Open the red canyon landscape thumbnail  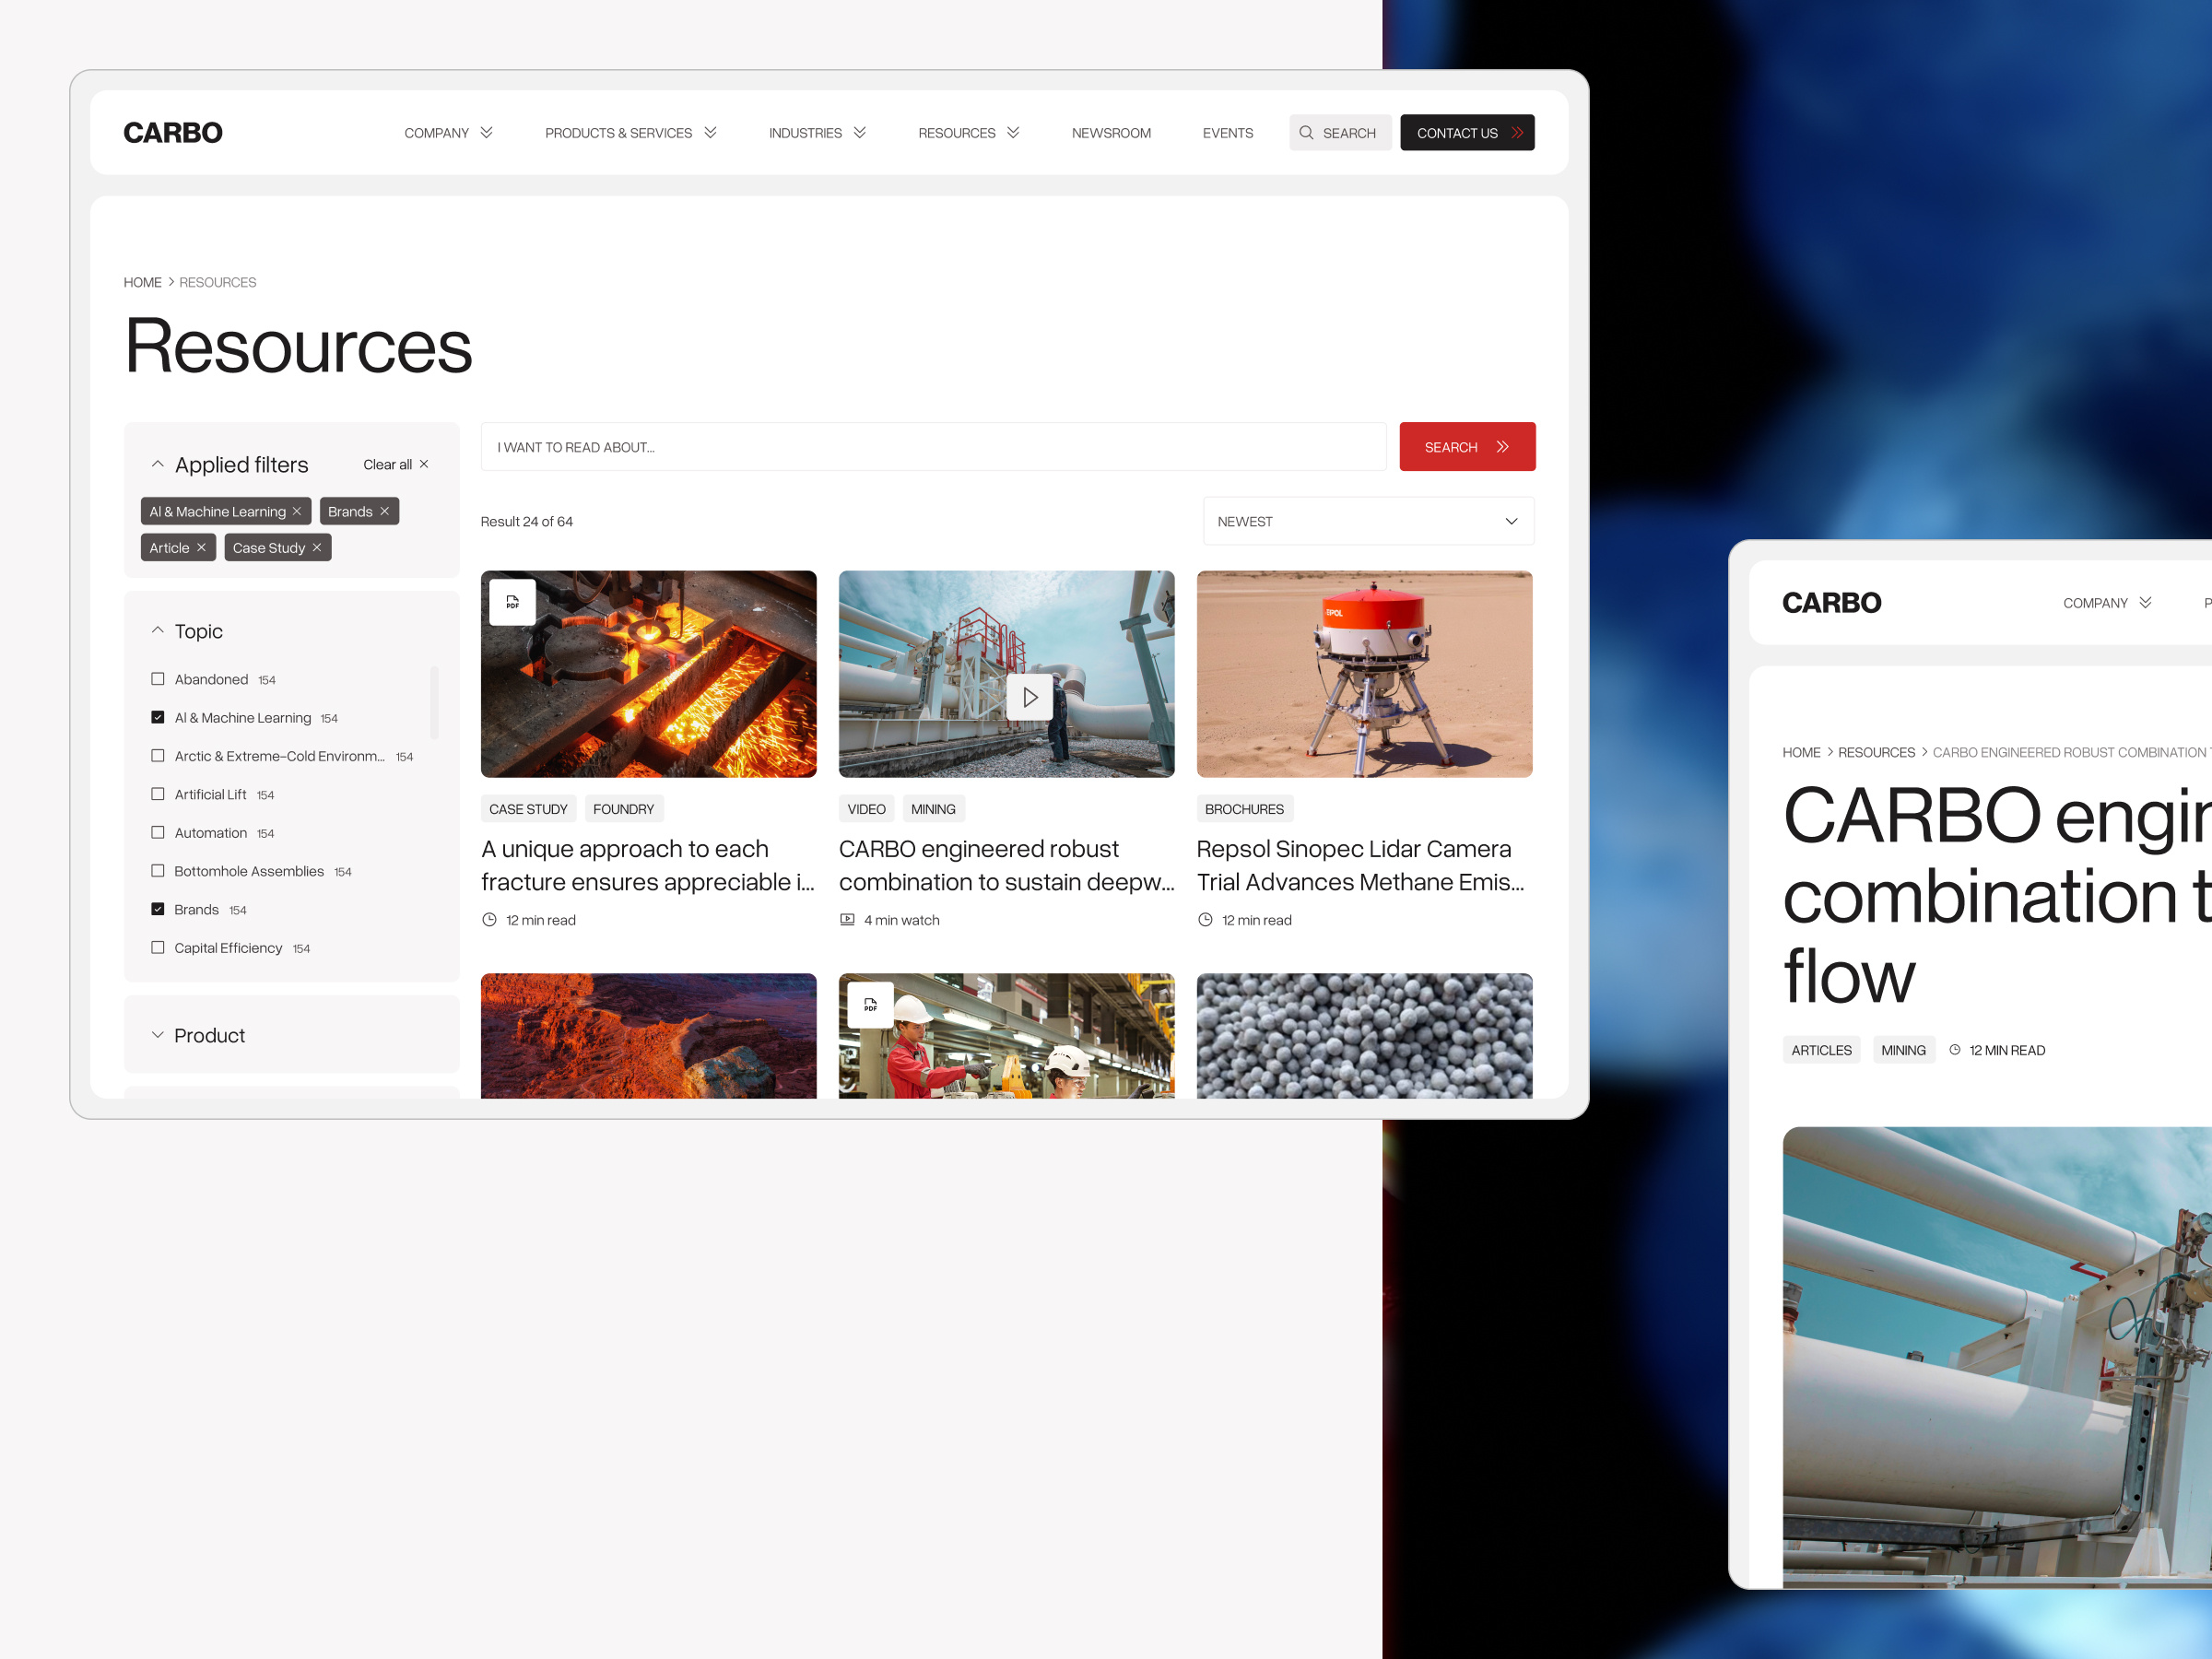click(648, 1036)
